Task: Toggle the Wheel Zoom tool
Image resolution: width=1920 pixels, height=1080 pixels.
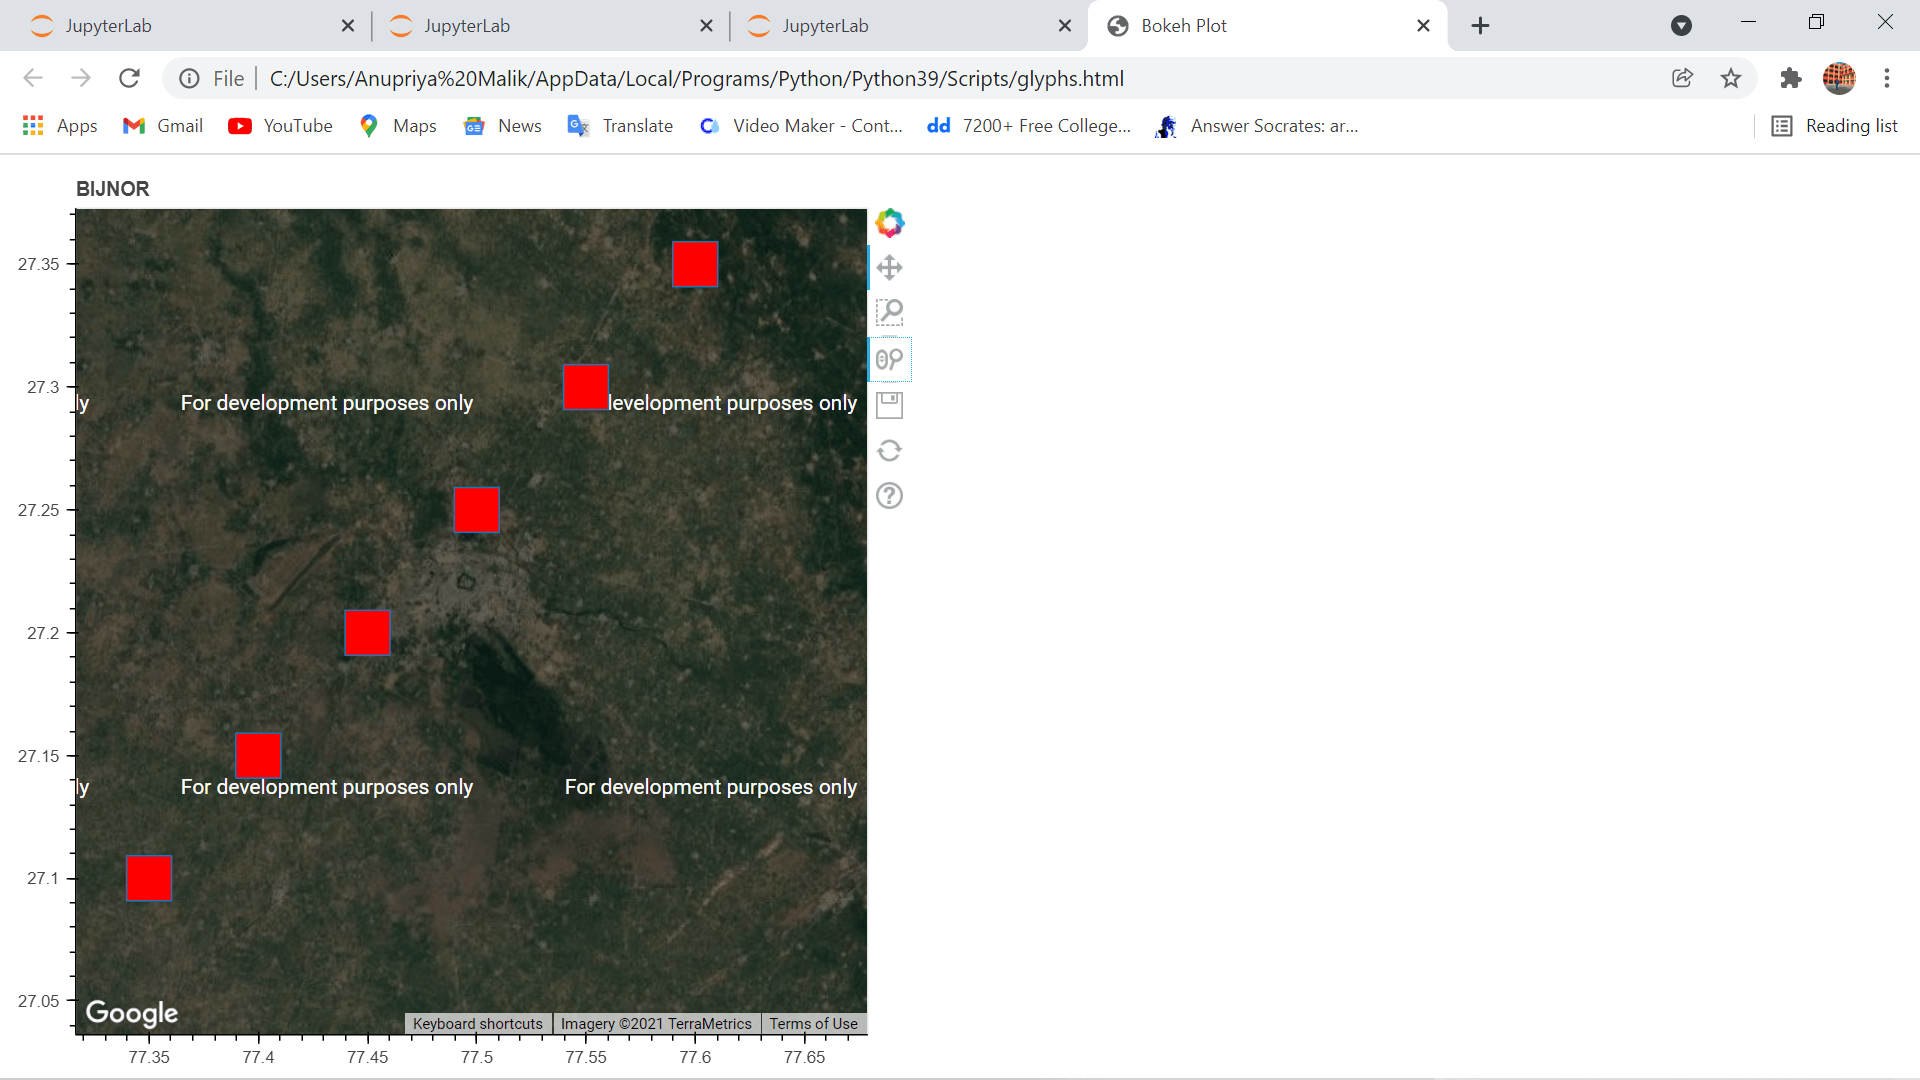Action: (x=889, y=359)
